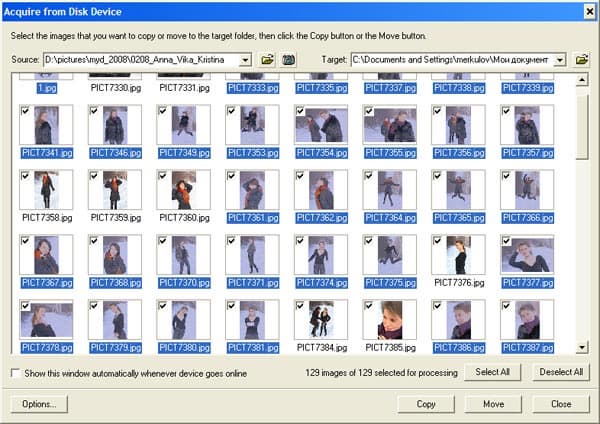Uncheck the PICT7384.jpg checkbox
Screen dimensions: 600x424
(x=300, y=305)
